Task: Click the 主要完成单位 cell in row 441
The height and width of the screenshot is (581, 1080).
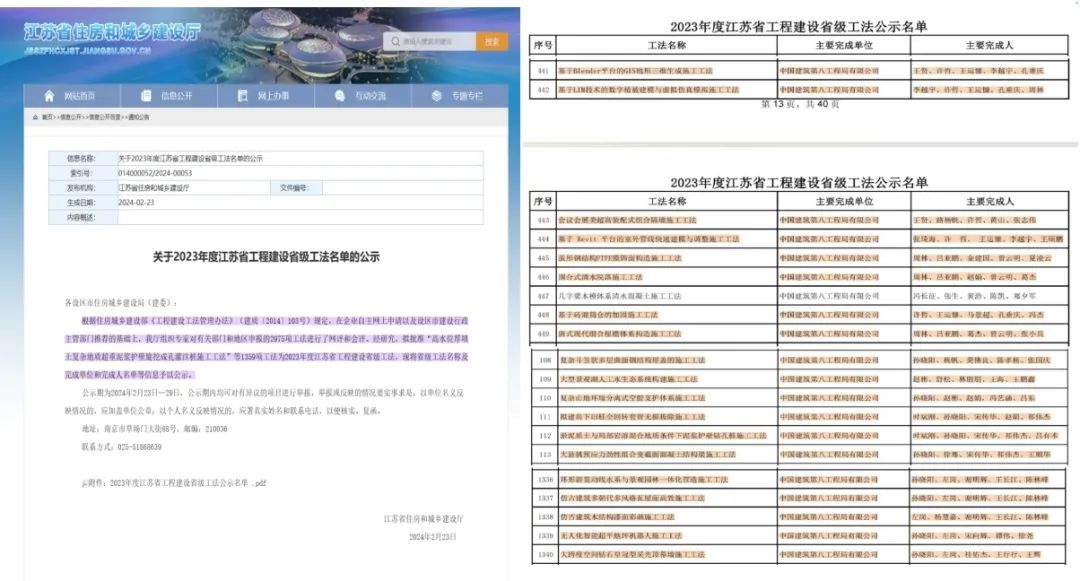Action: pyautogui.click(x=844, y=71)
